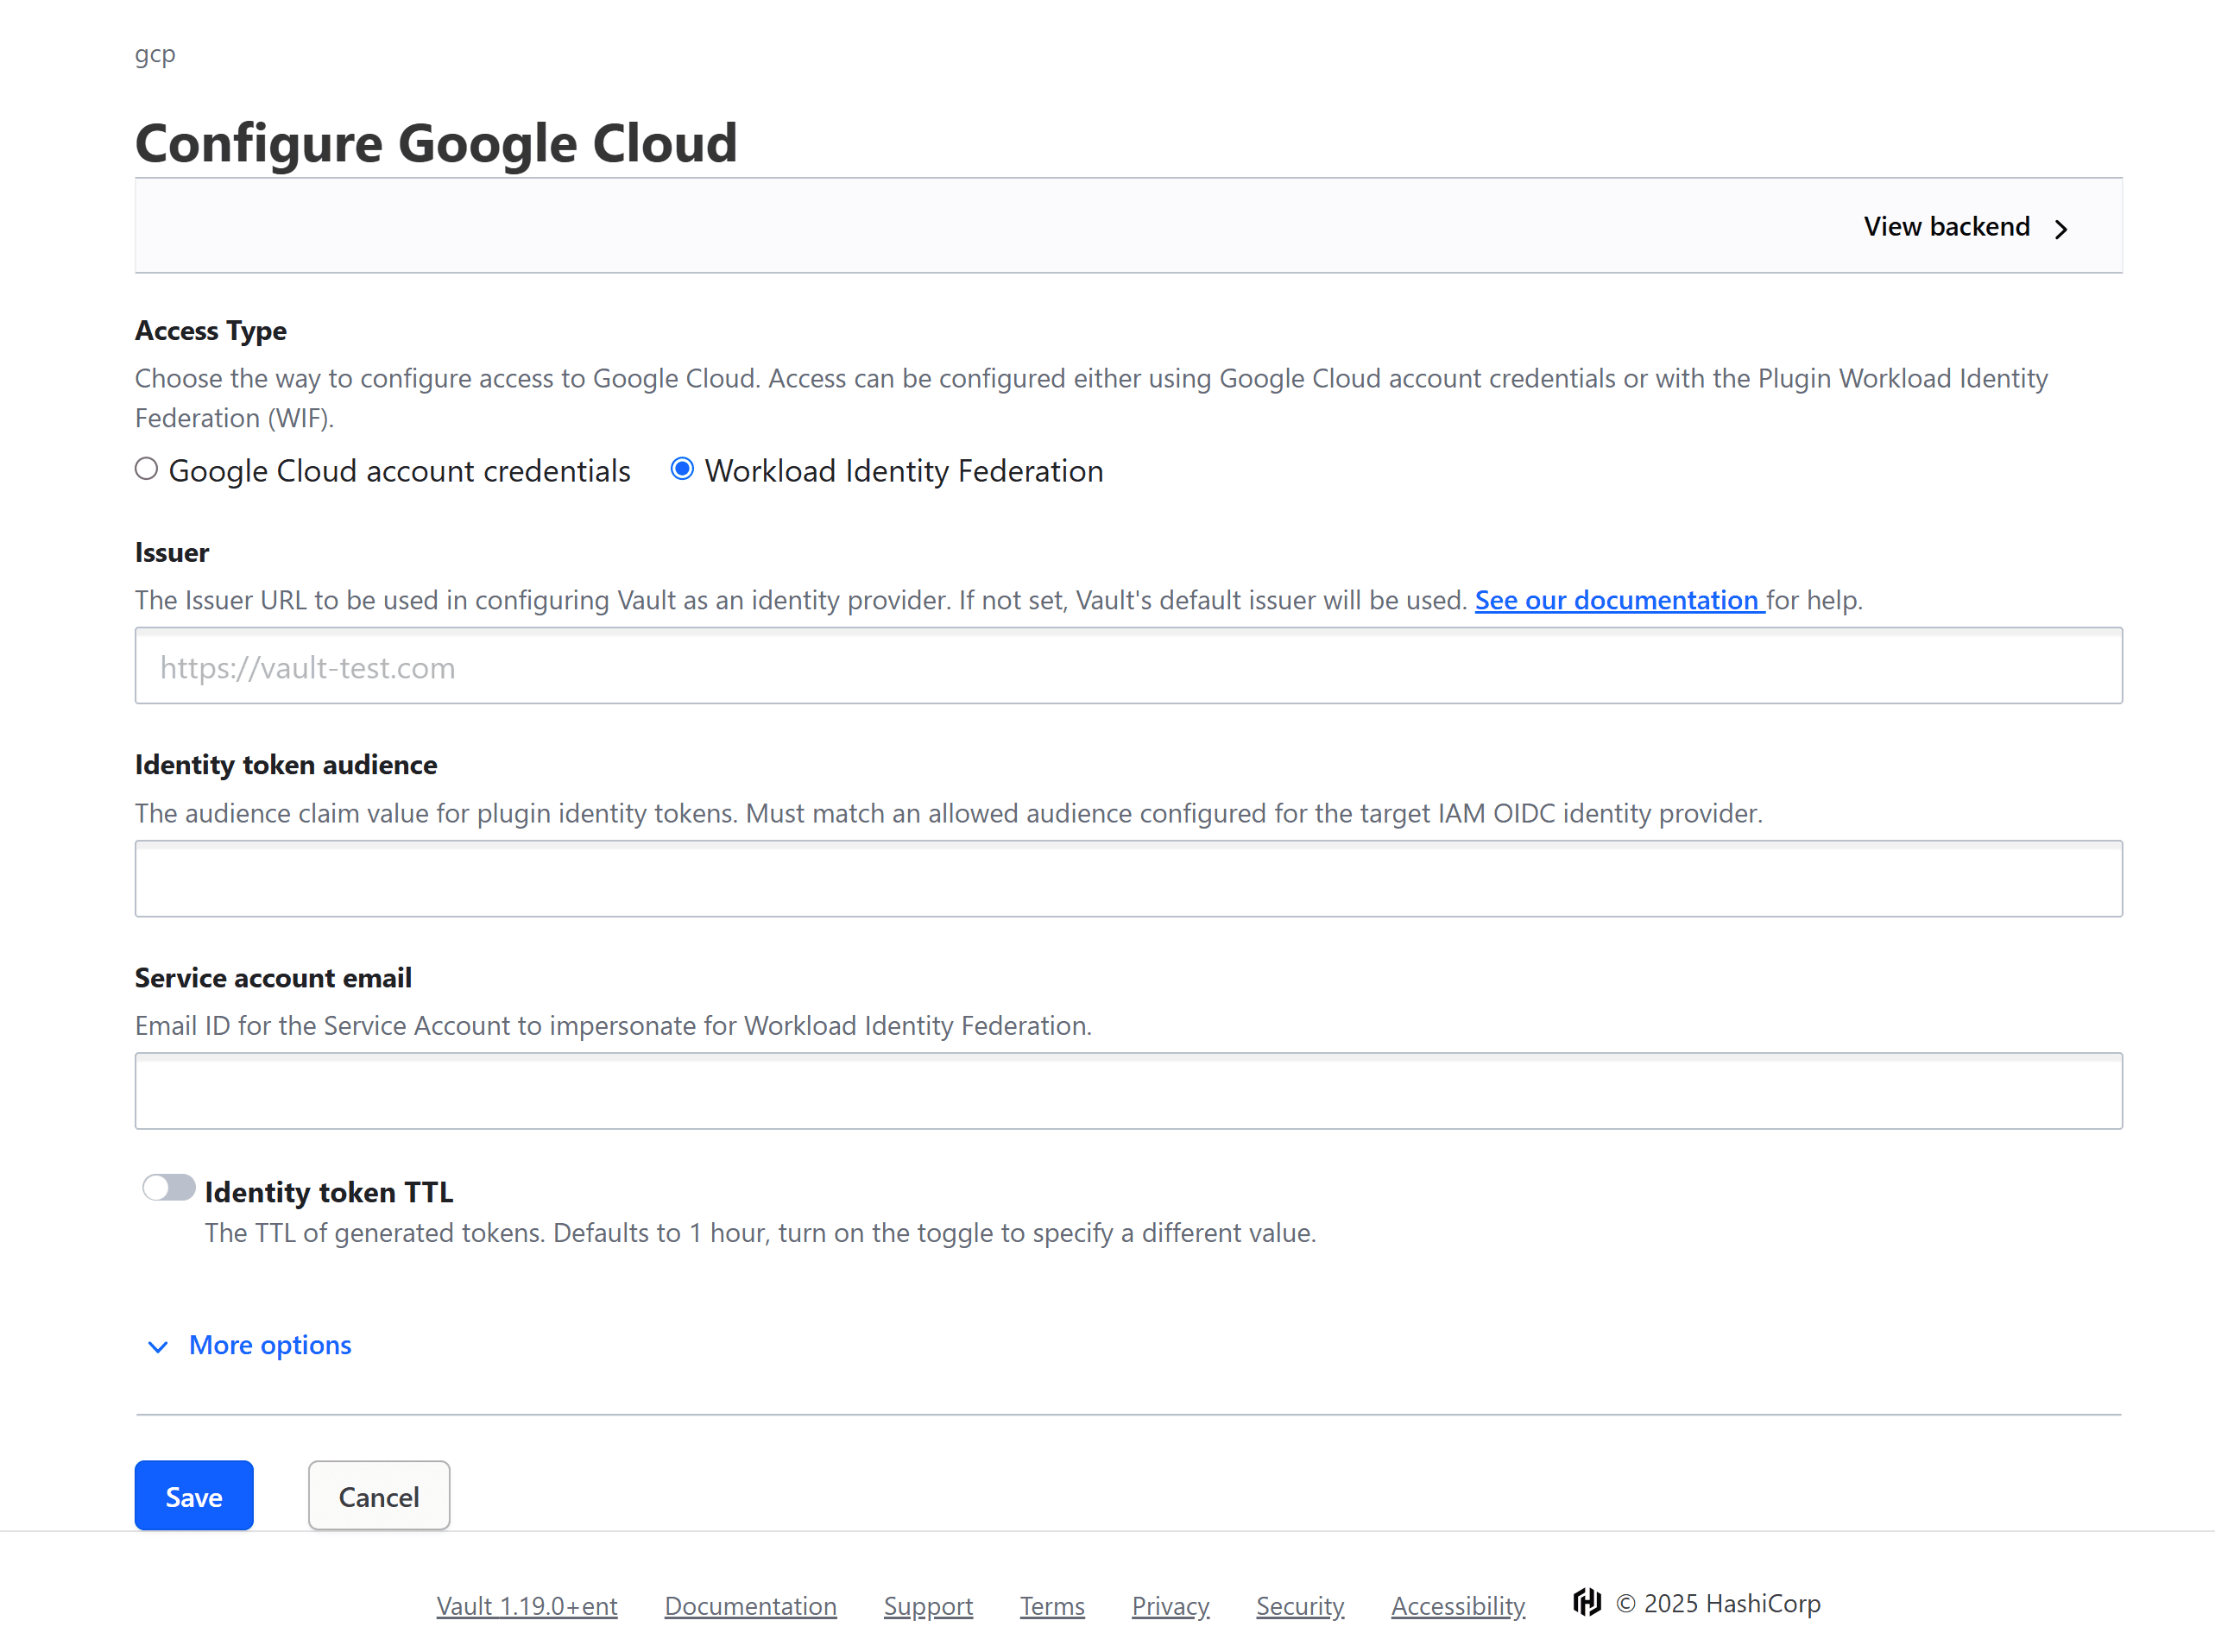Expand the More options section
The width and height of the screenshot is (2215, 1652).
coord(270,1345)
